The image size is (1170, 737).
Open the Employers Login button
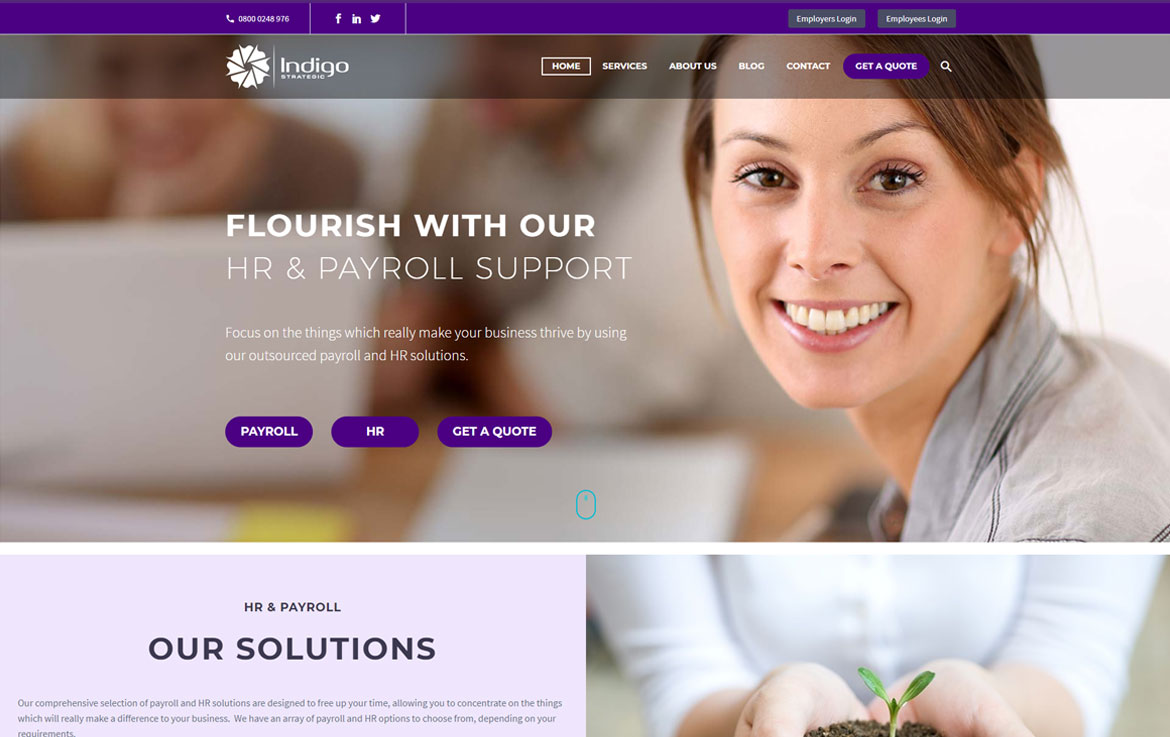[826, 19]
